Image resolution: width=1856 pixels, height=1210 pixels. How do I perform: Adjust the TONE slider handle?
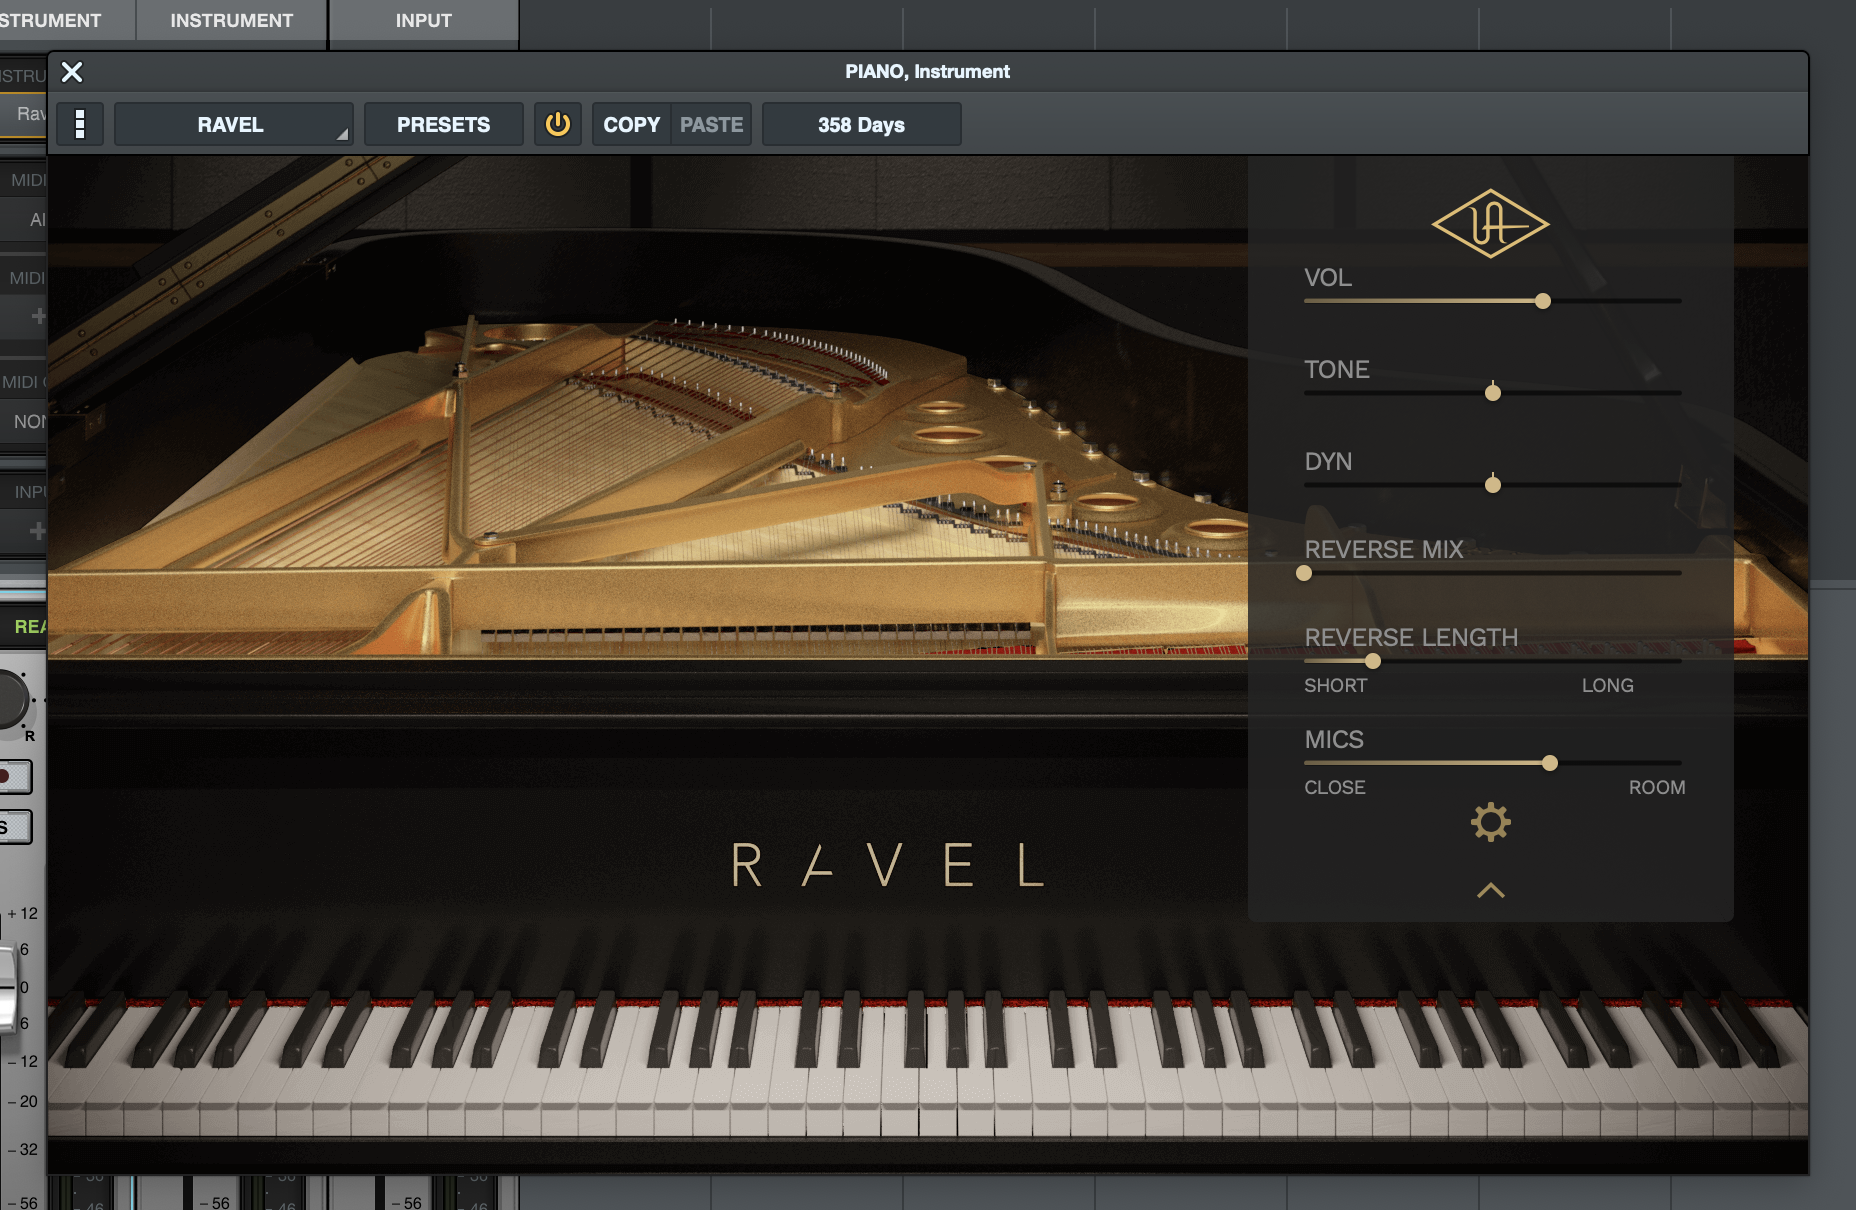[1493, 393]
